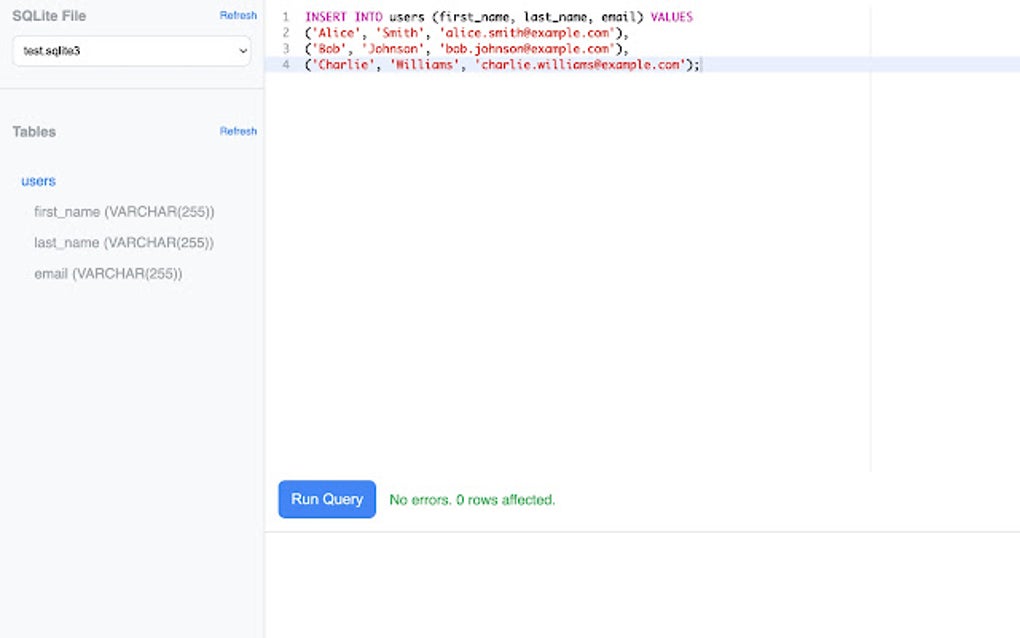Run the SQL query
This screenshot has height=638, width=1020.
tap(327, 499)
